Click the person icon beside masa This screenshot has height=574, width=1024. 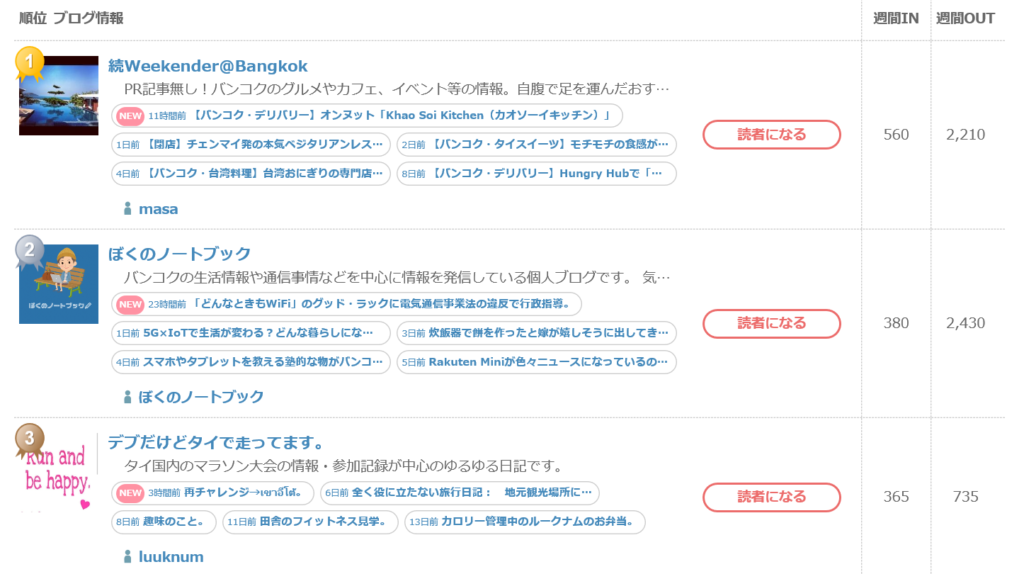tap(127, 209)
